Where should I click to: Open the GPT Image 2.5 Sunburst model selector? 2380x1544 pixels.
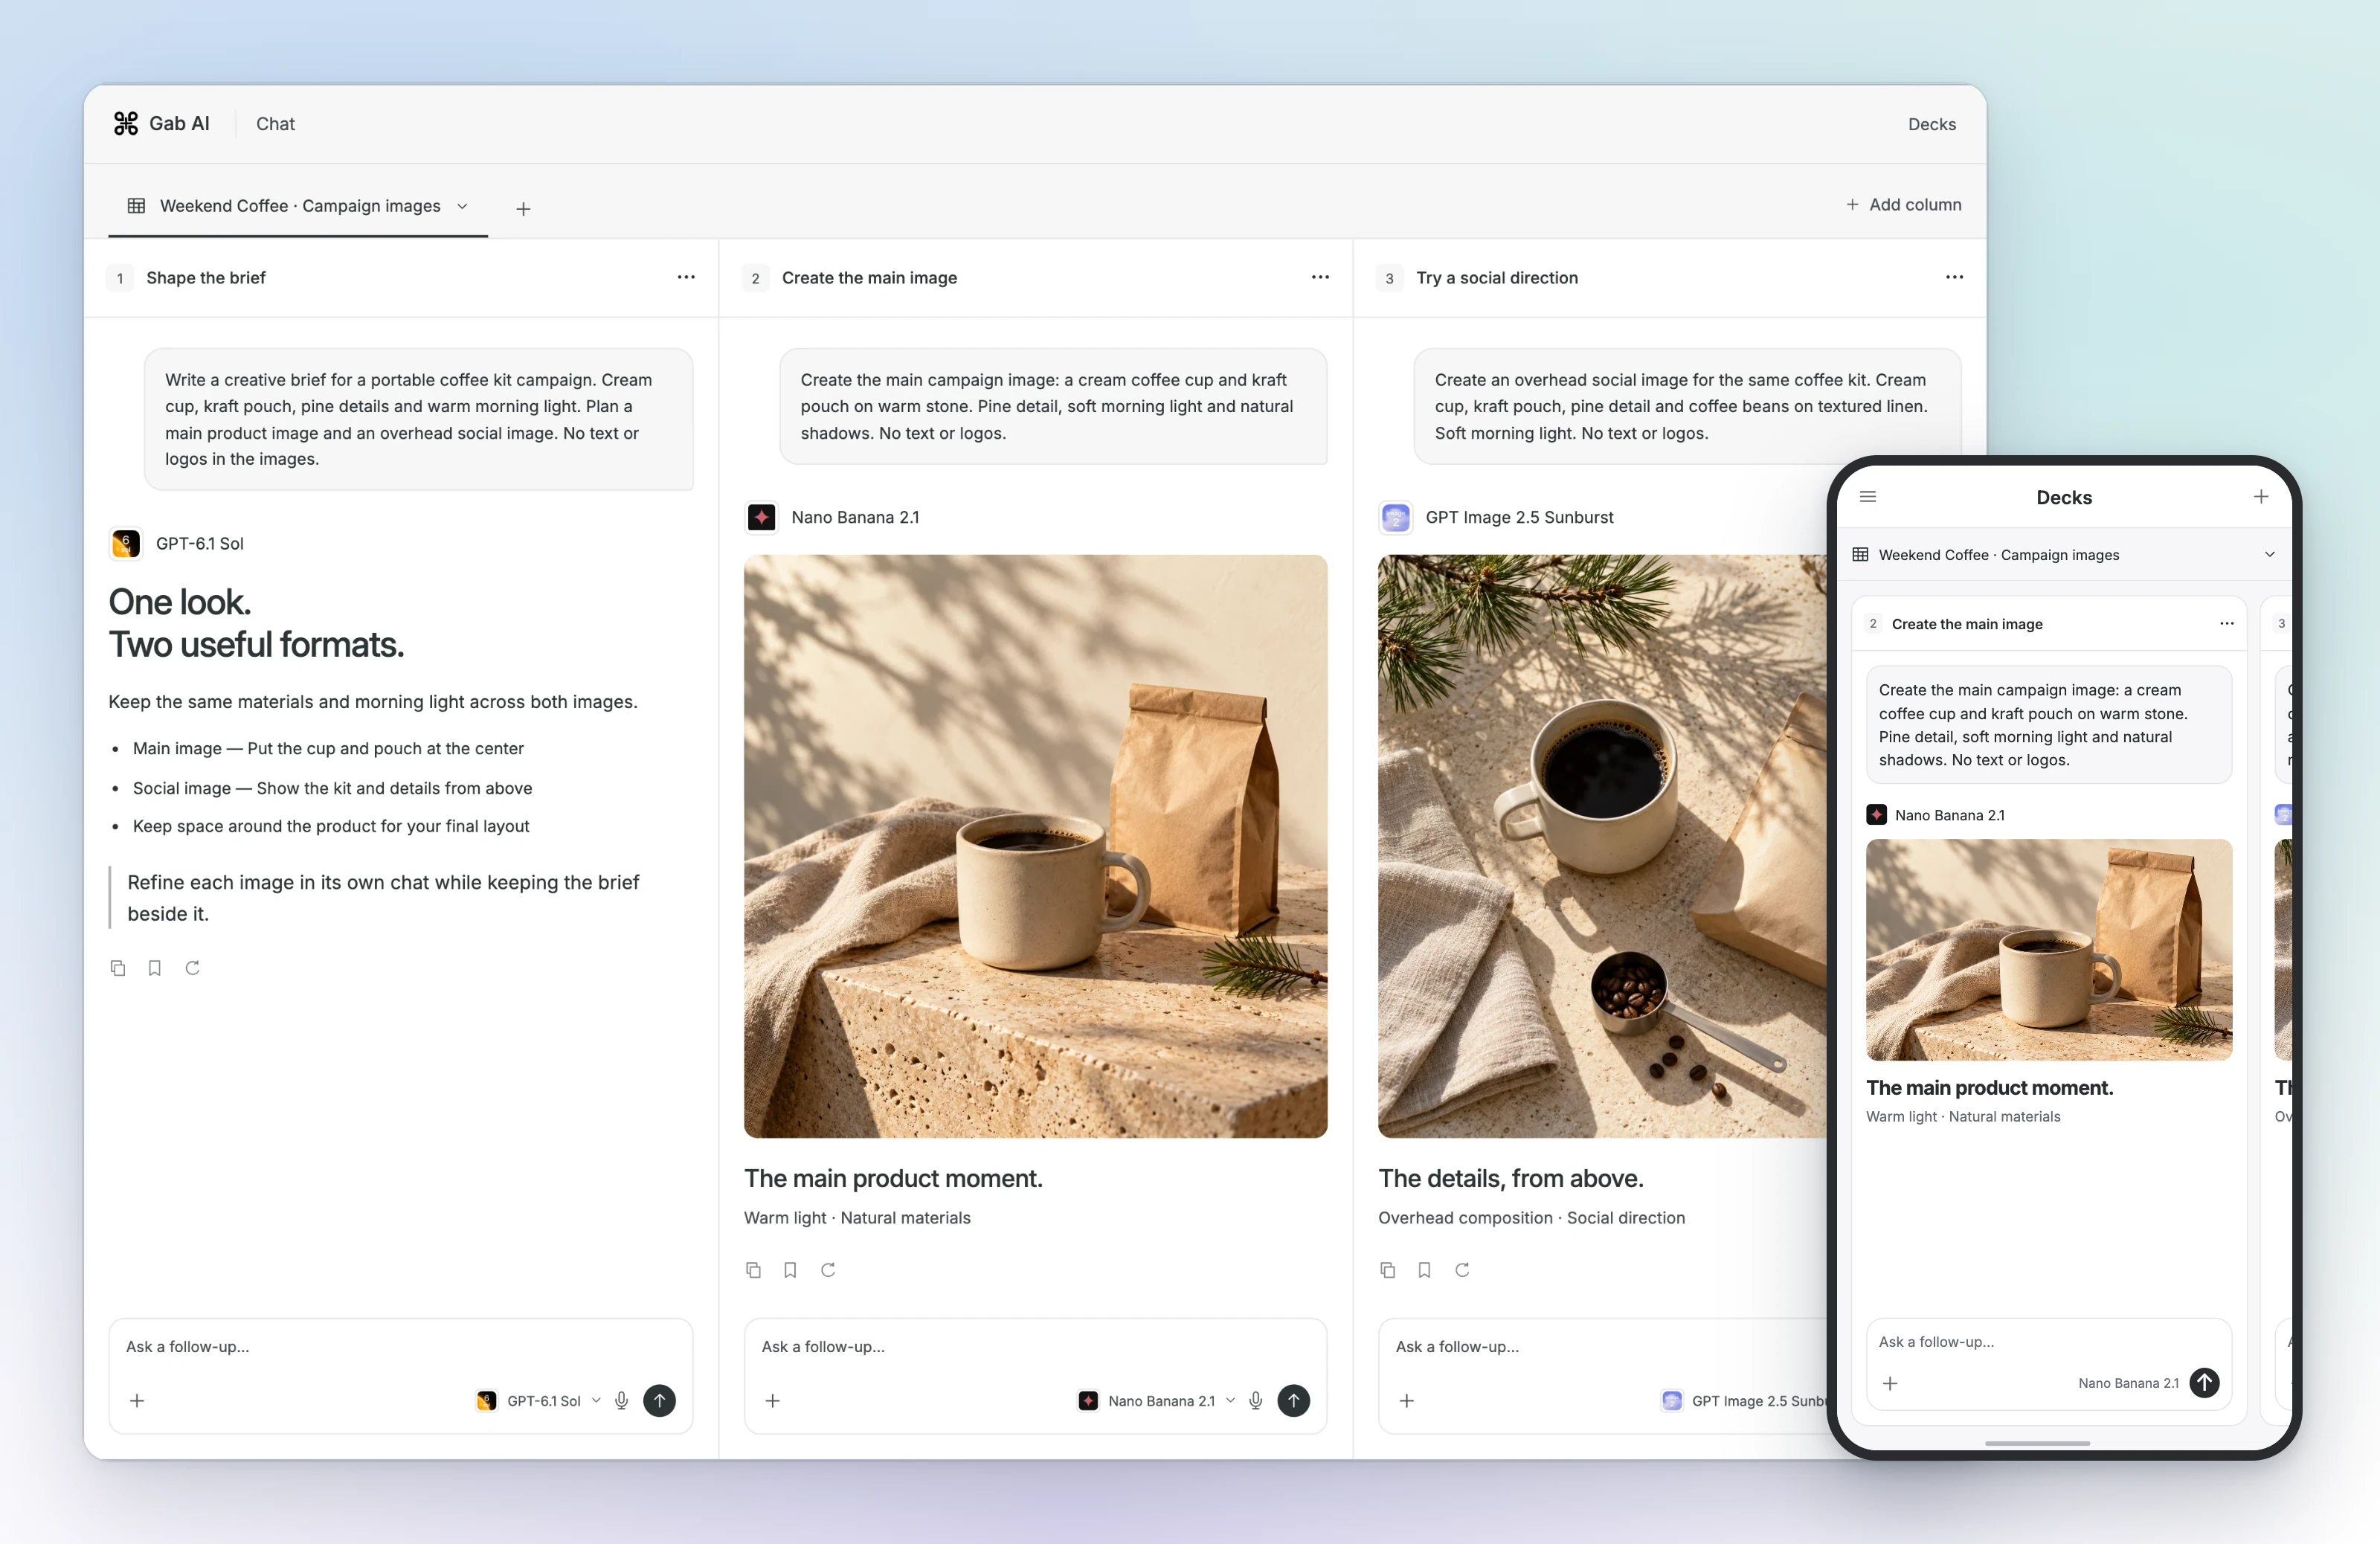click(x=1744, y=1400)
